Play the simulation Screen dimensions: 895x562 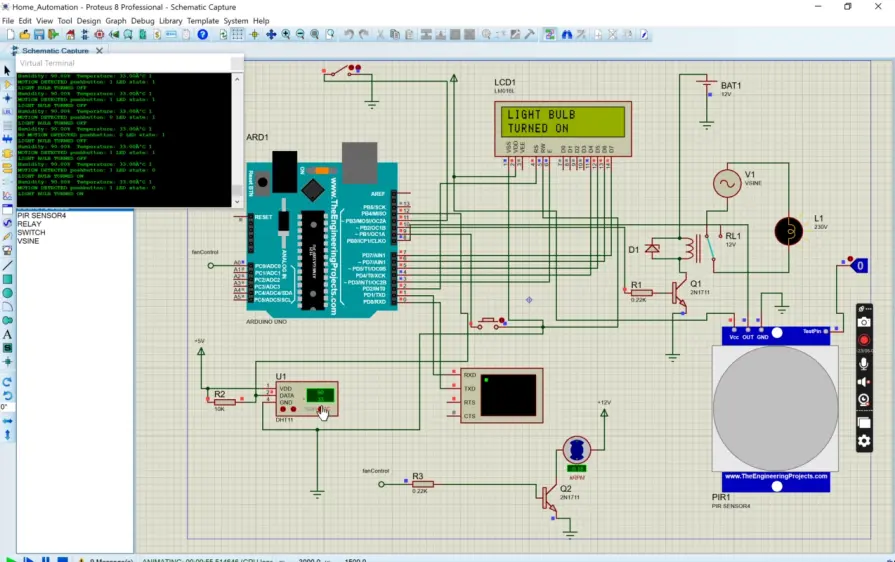coord(10,560)
